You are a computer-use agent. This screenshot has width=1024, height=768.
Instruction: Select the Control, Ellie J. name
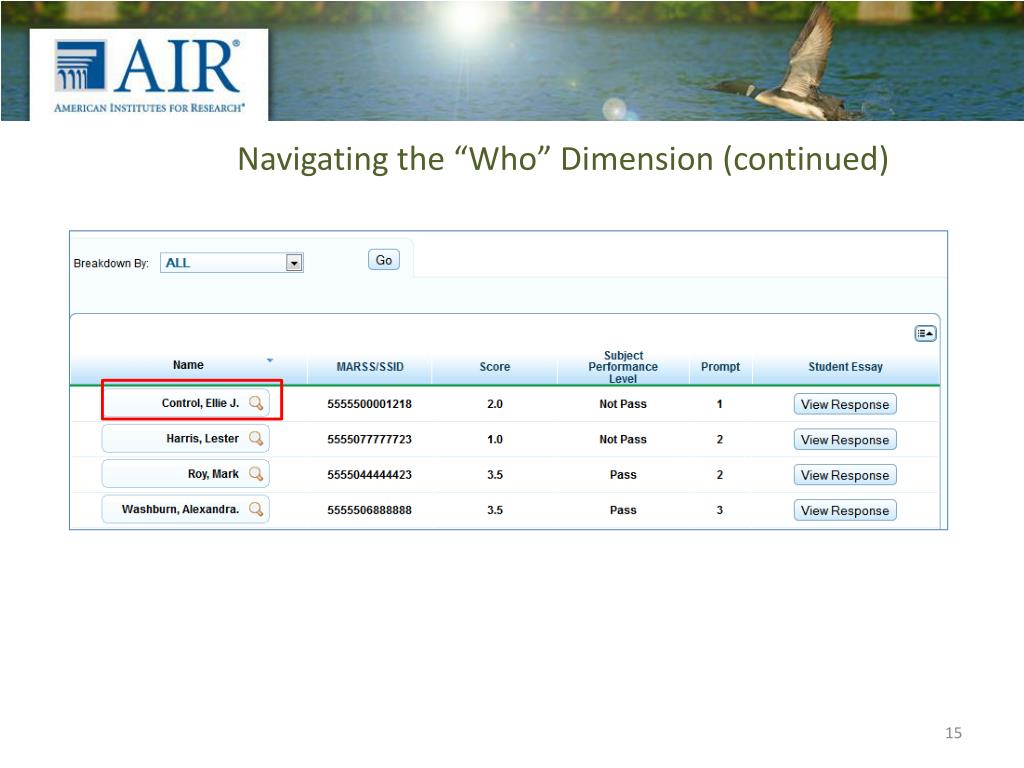pos(200,403)
